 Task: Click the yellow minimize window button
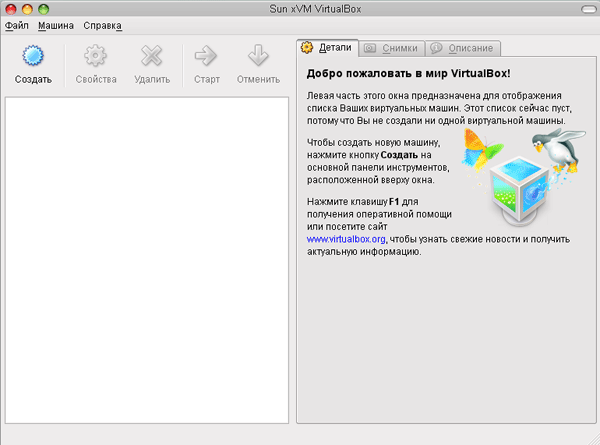coord(27,9)
